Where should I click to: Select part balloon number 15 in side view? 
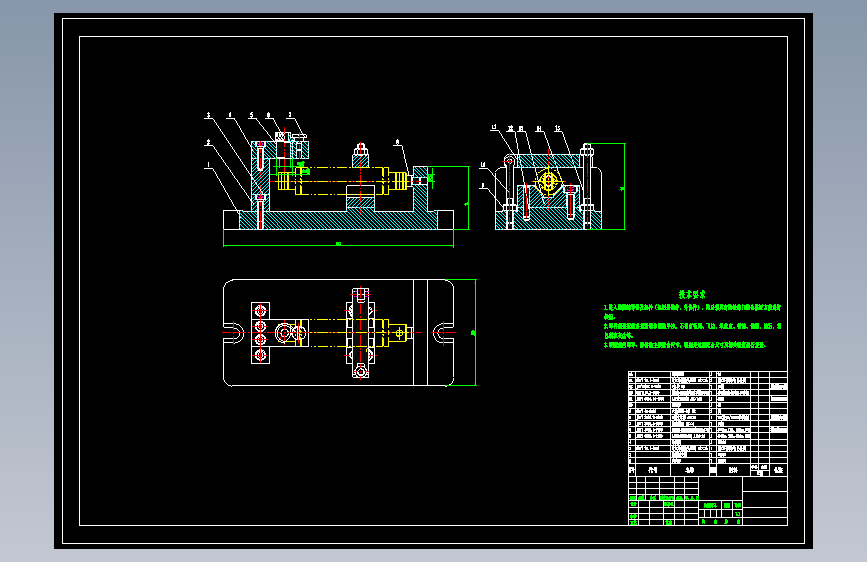pyautogui.click(x=557, y=128)
